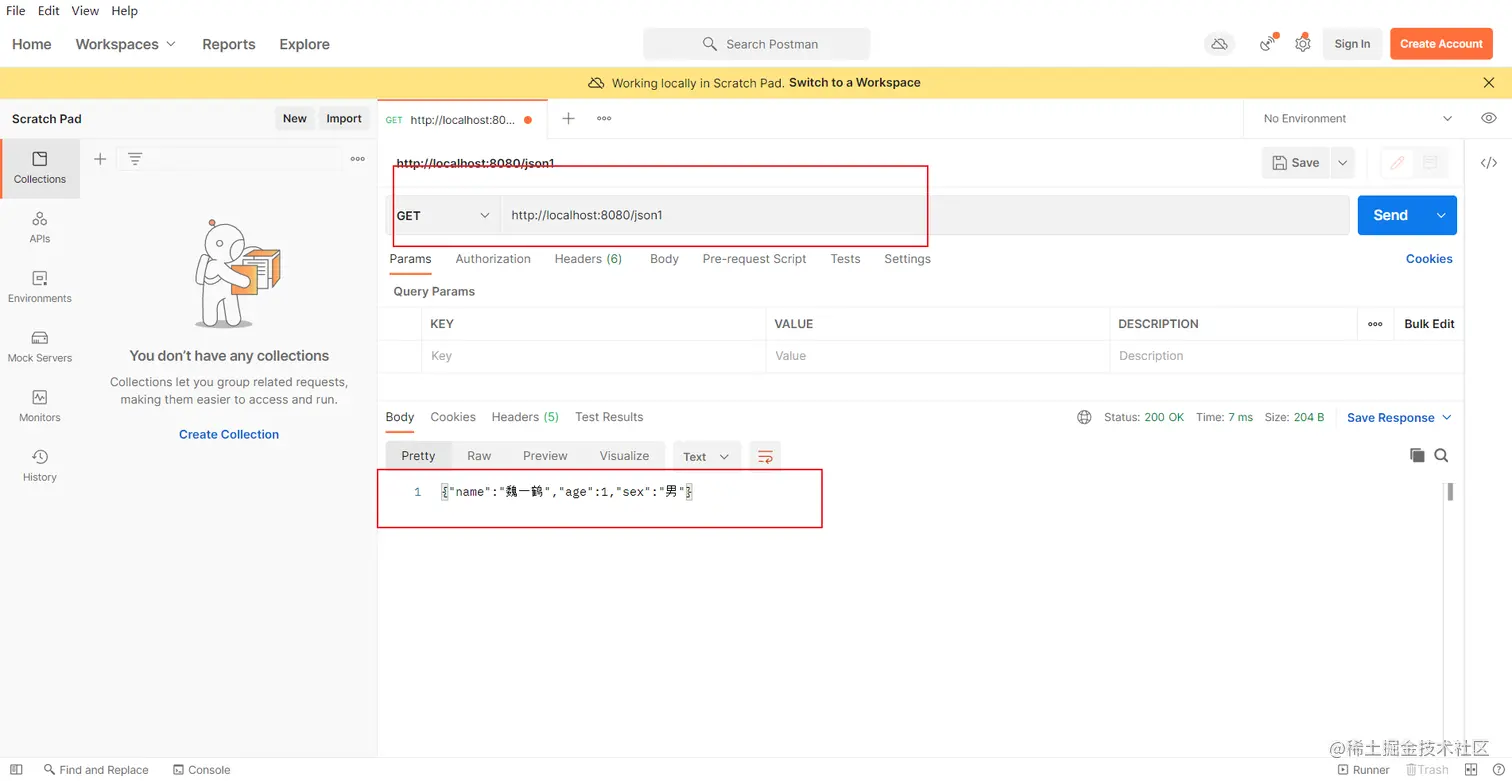This screenshot has height=781, width=1512.
Task: Open the Edit menu
Action: (49, 11)
